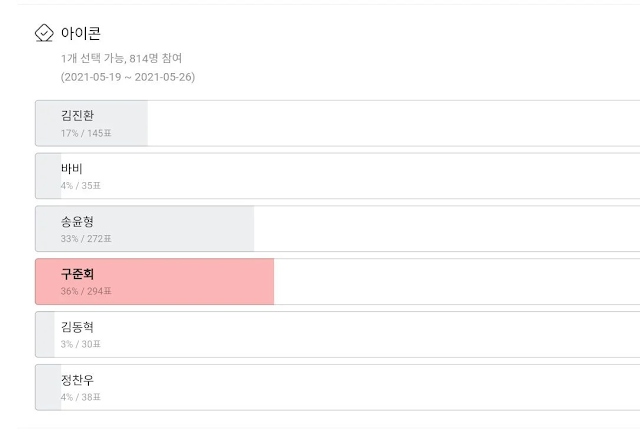
Task: Click the 17% / 145표 vote count
Action: click(x=86, y=133)
